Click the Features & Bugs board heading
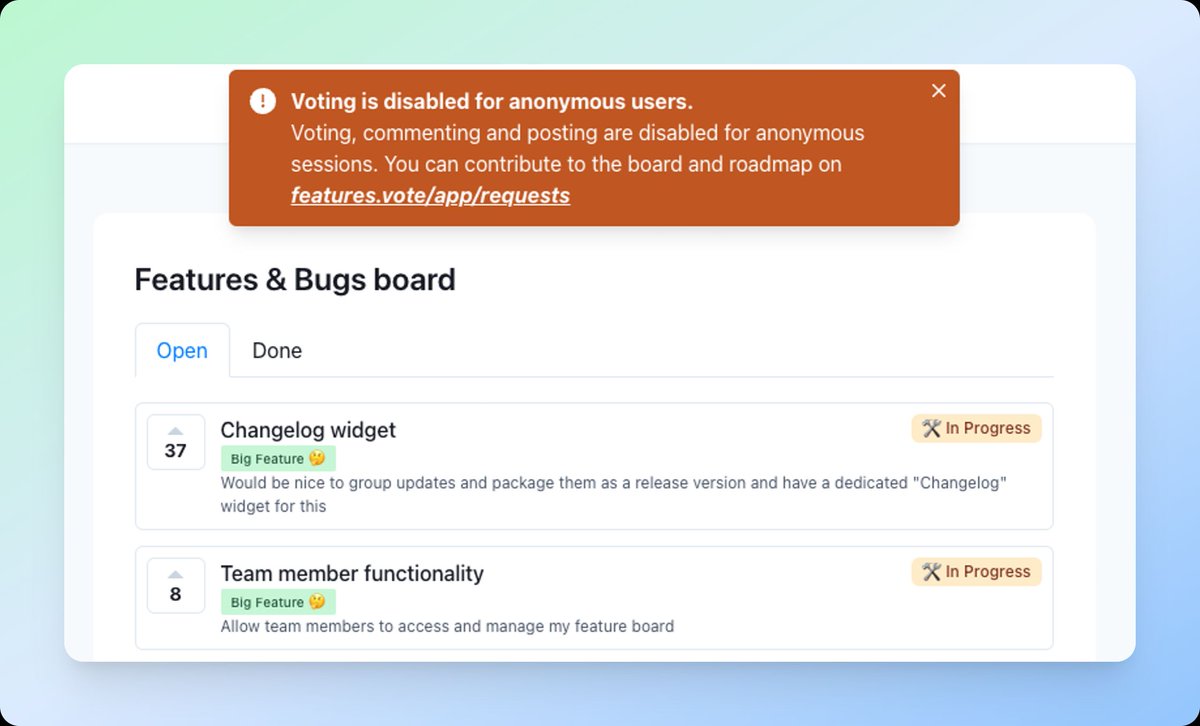 click(295, 279)
